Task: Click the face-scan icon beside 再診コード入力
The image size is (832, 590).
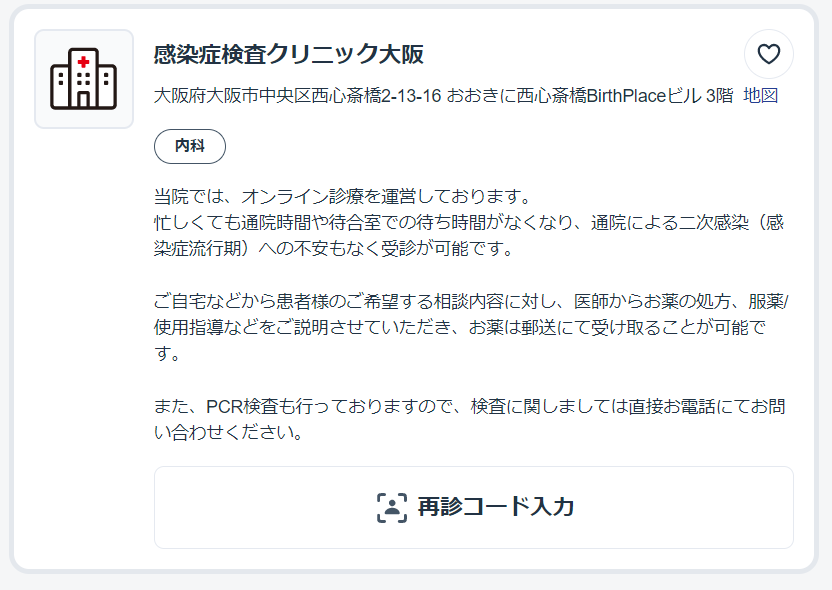Action: (x=392, y=507)
